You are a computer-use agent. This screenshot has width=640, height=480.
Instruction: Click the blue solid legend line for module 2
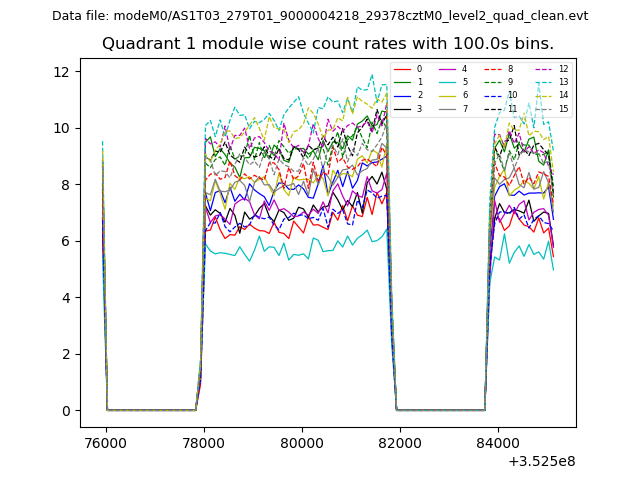[402, 95]
